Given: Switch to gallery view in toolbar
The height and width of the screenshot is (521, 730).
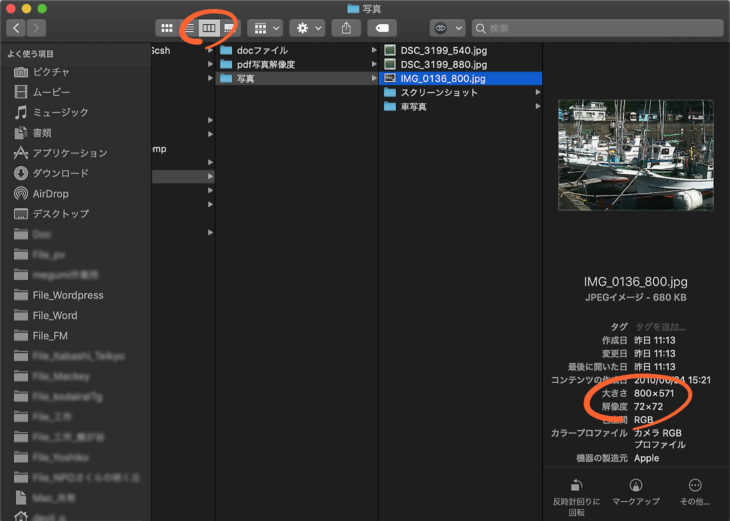Looking at the screenshot, I should [x=230, y=28].
